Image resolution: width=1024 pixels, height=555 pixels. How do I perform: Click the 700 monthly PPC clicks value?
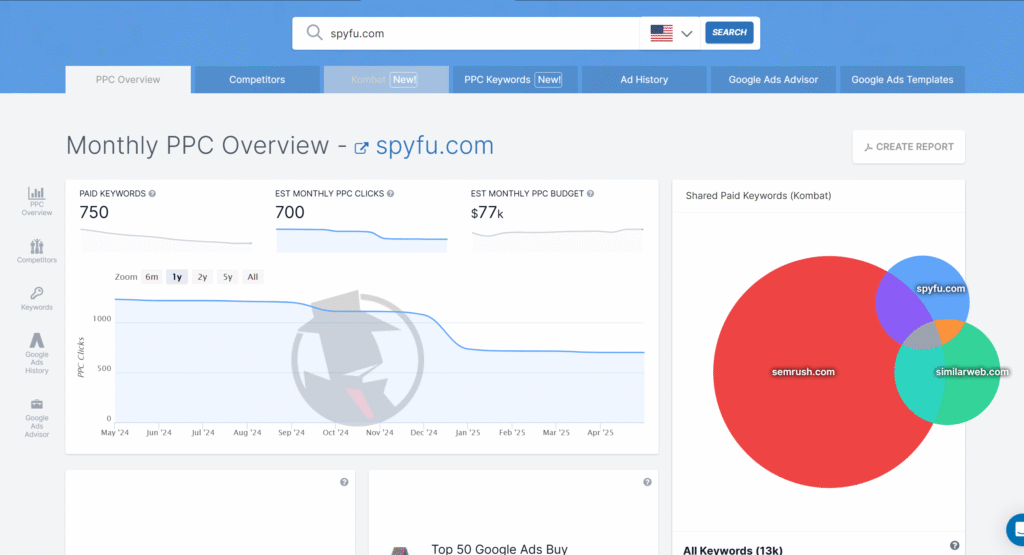[290, 212]
